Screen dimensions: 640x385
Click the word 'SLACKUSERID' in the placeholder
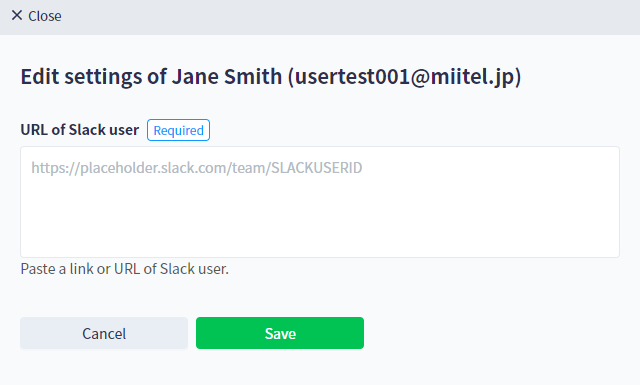[317, 168]
